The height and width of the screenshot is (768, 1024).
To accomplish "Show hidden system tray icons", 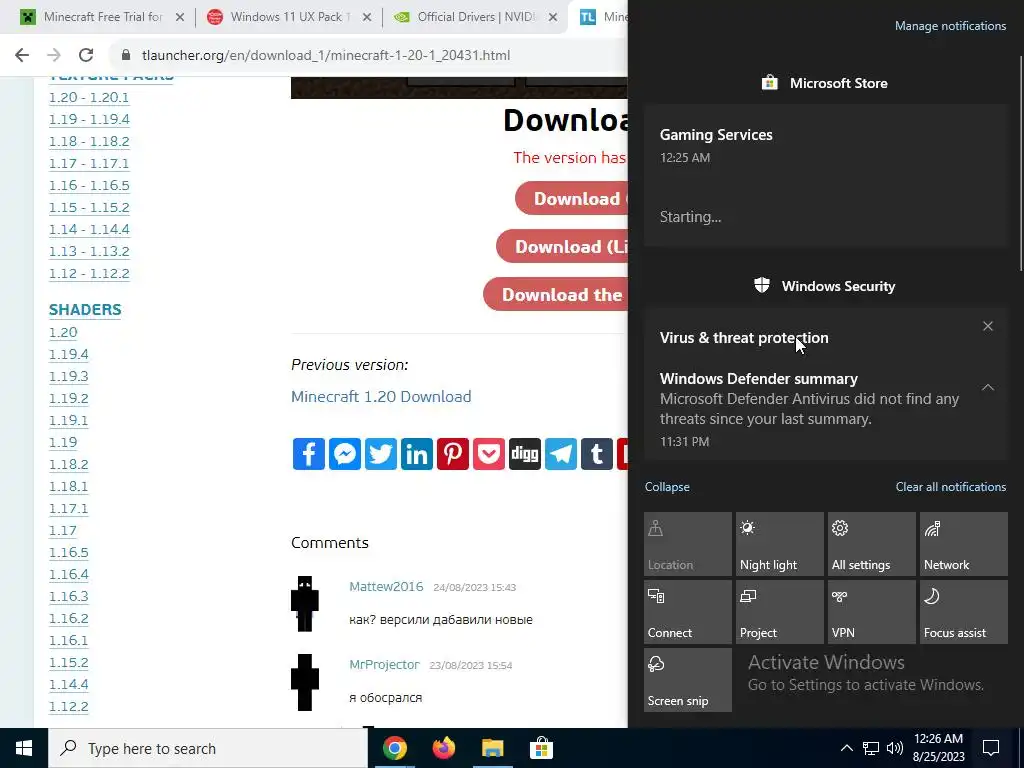I will (846, 748).
